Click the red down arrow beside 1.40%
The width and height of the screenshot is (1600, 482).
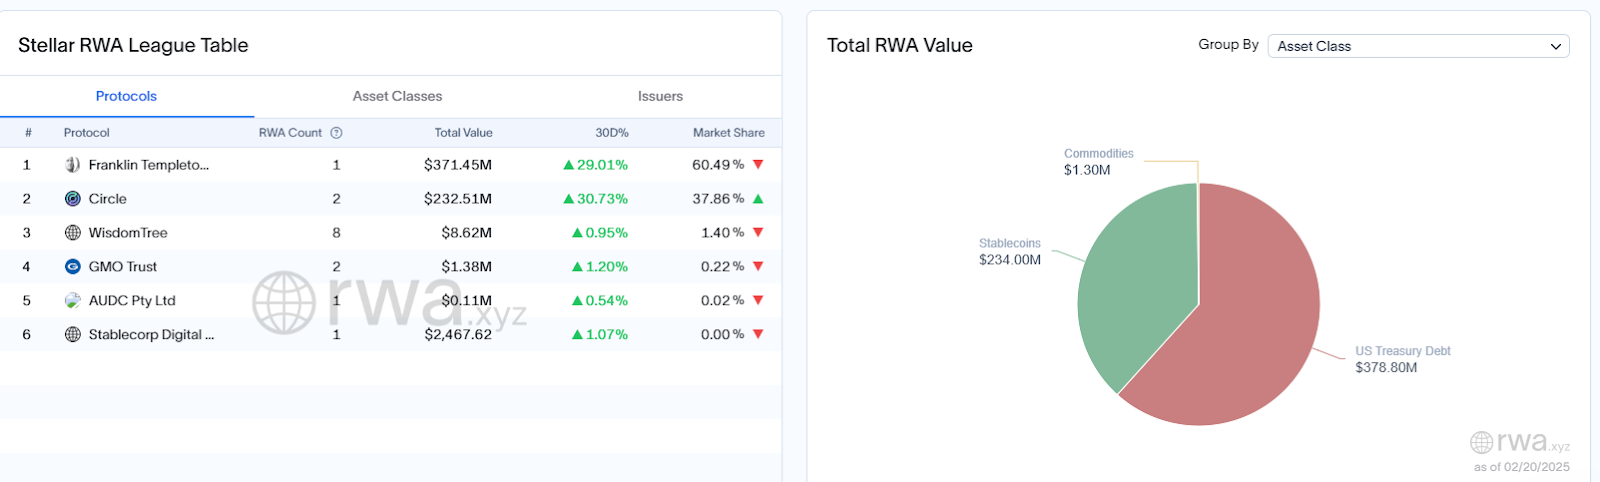tap(758, 232)
